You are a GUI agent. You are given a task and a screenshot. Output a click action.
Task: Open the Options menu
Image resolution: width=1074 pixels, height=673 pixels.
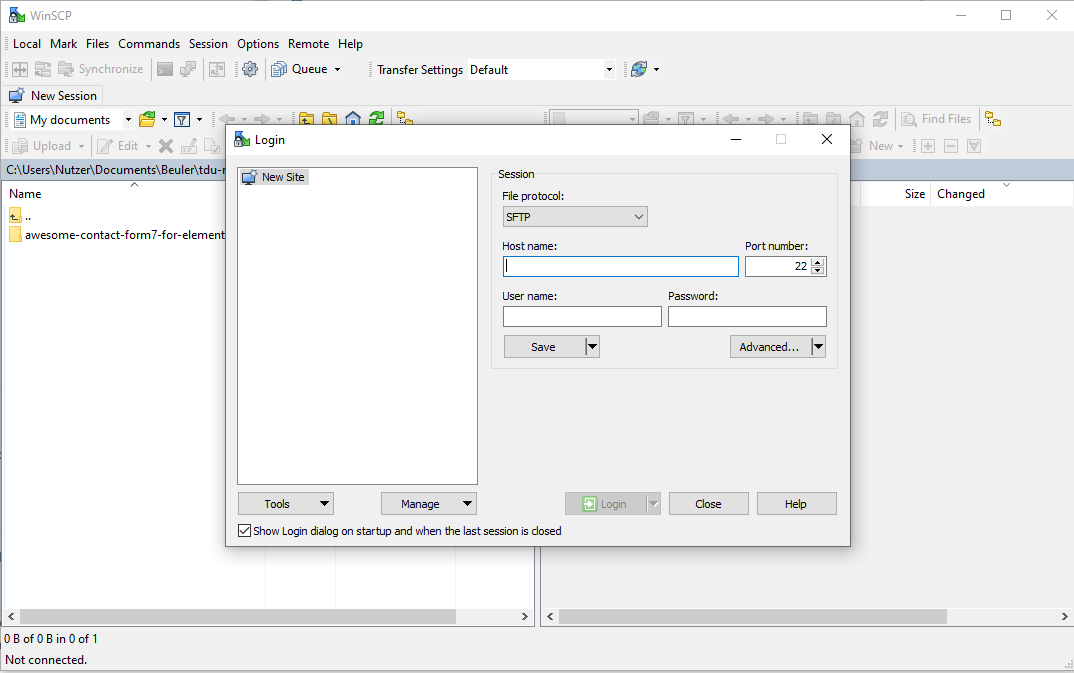click(258, 44)
